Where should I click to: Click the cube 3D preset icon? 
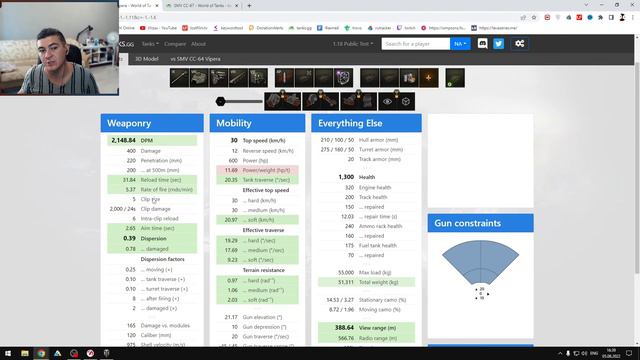coord(406,101)
